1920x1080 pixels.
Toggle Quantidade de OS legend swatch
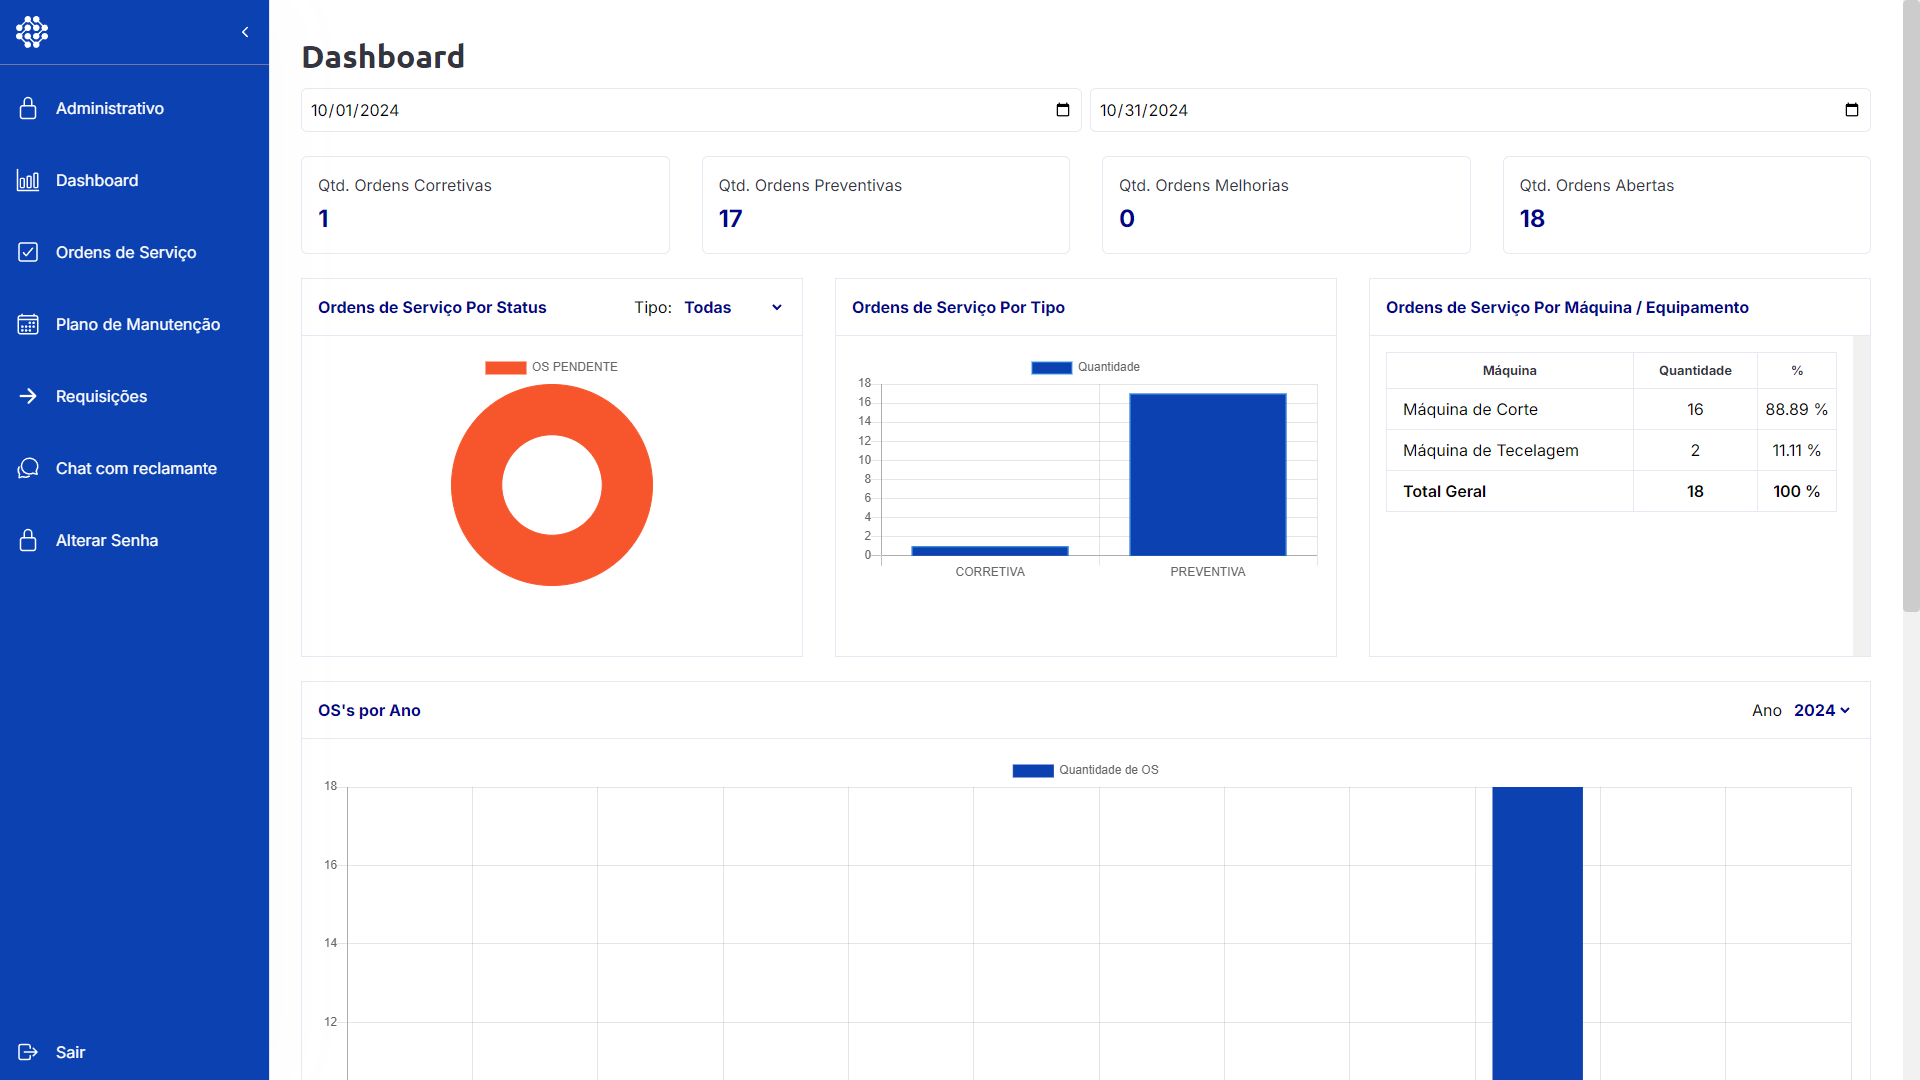[1033, 770]
